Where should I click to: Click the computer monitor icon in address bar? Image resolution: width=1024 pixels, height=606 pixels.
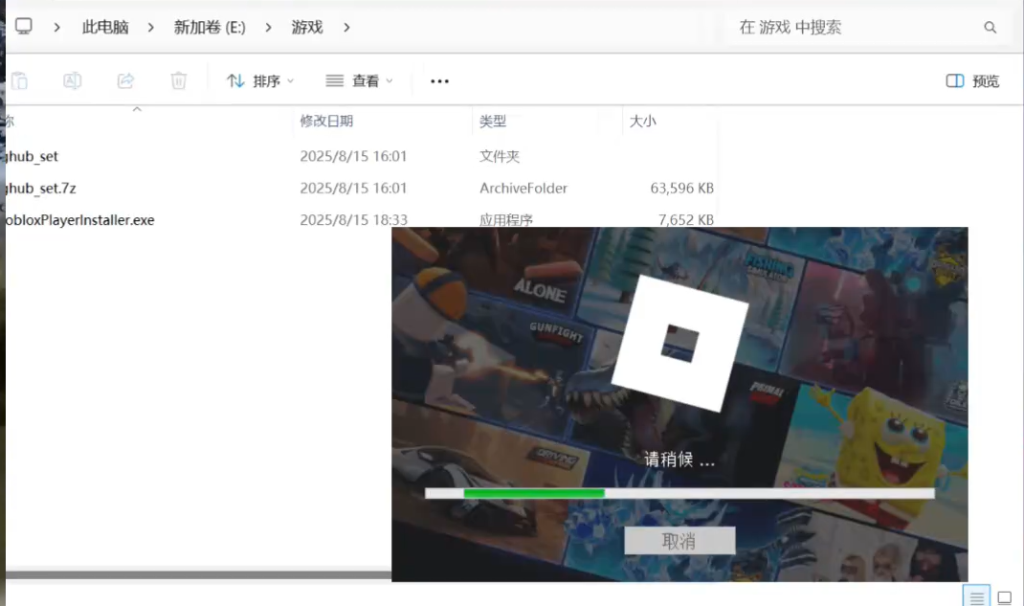pyautogui.click(x=23, y=27)
